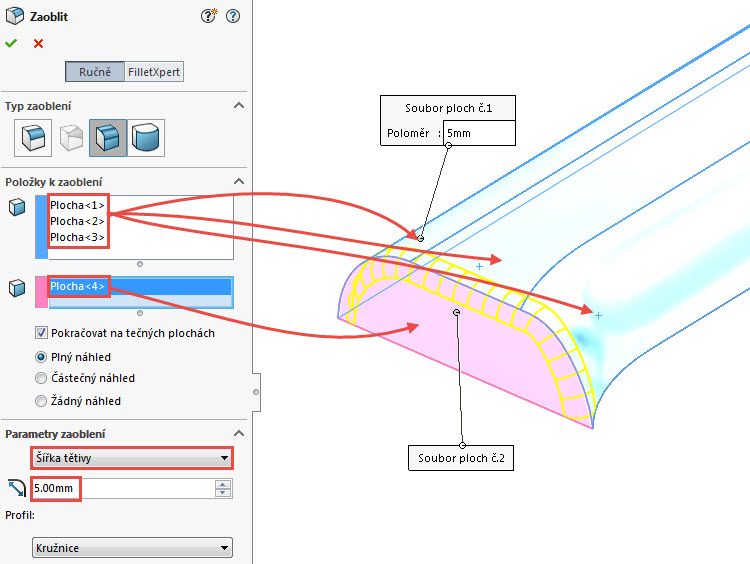Click face set 2 cube icon
The width and height of the screenshot is (750, 564).
click(17, 288)
